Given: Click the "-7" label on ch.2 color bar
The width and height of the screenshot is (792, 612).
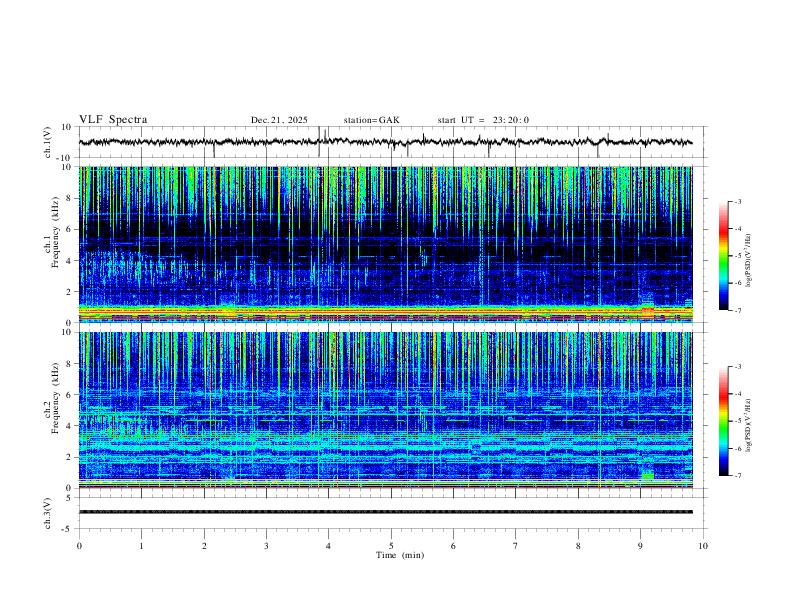Looking at the screenshot, I should pos(737,476).
